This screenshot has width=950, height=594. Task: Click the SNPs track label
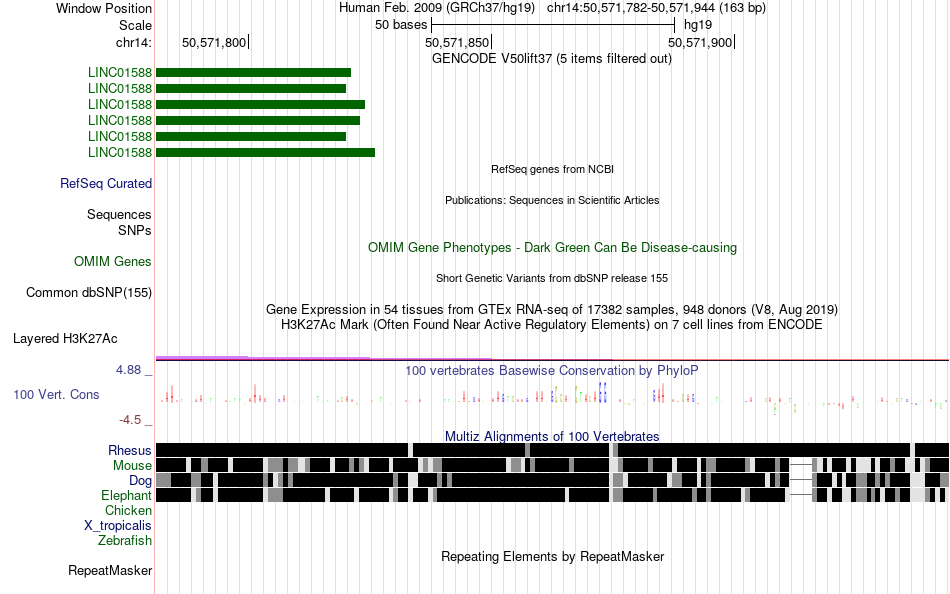(x=135, y=230)
